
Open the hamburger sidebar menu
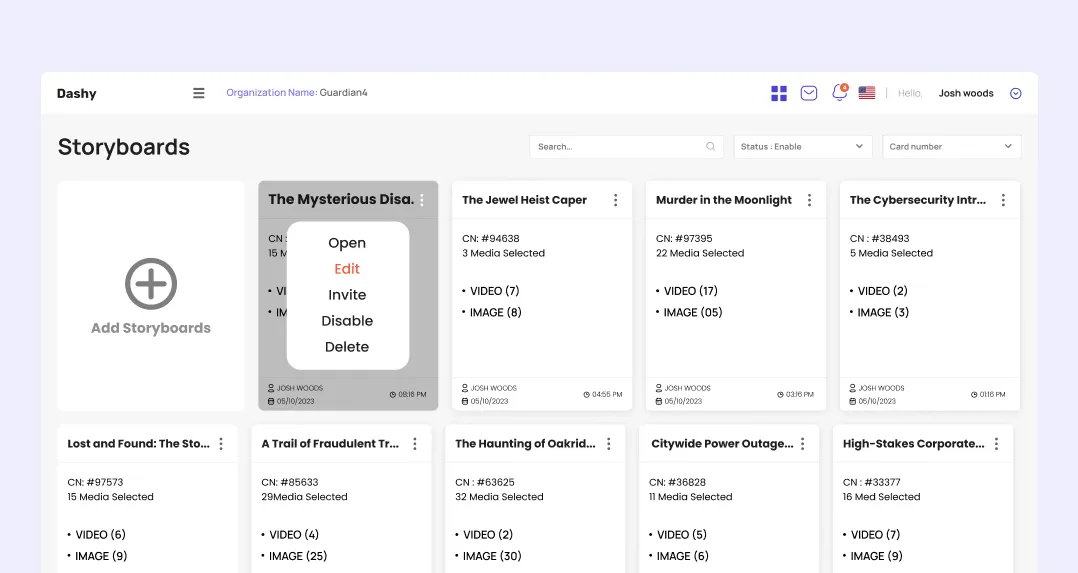[199, 93]
